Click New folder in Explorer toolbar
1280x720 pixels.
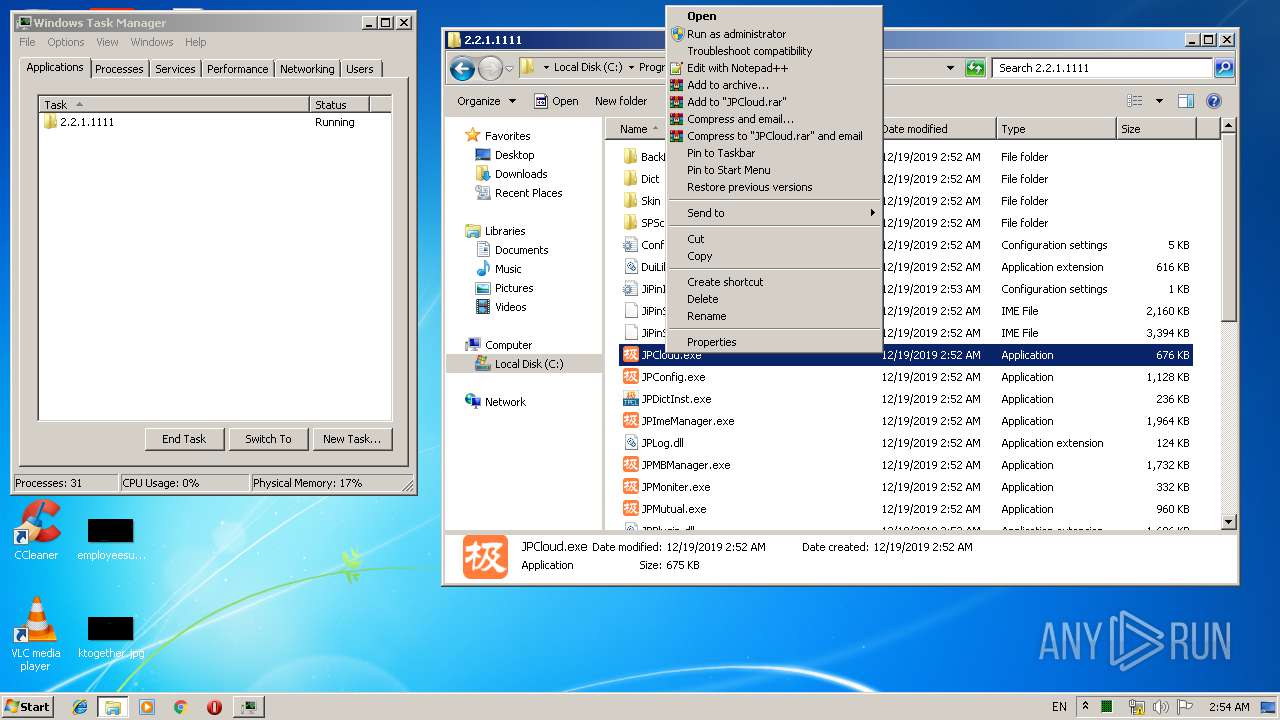coord(621,101)
